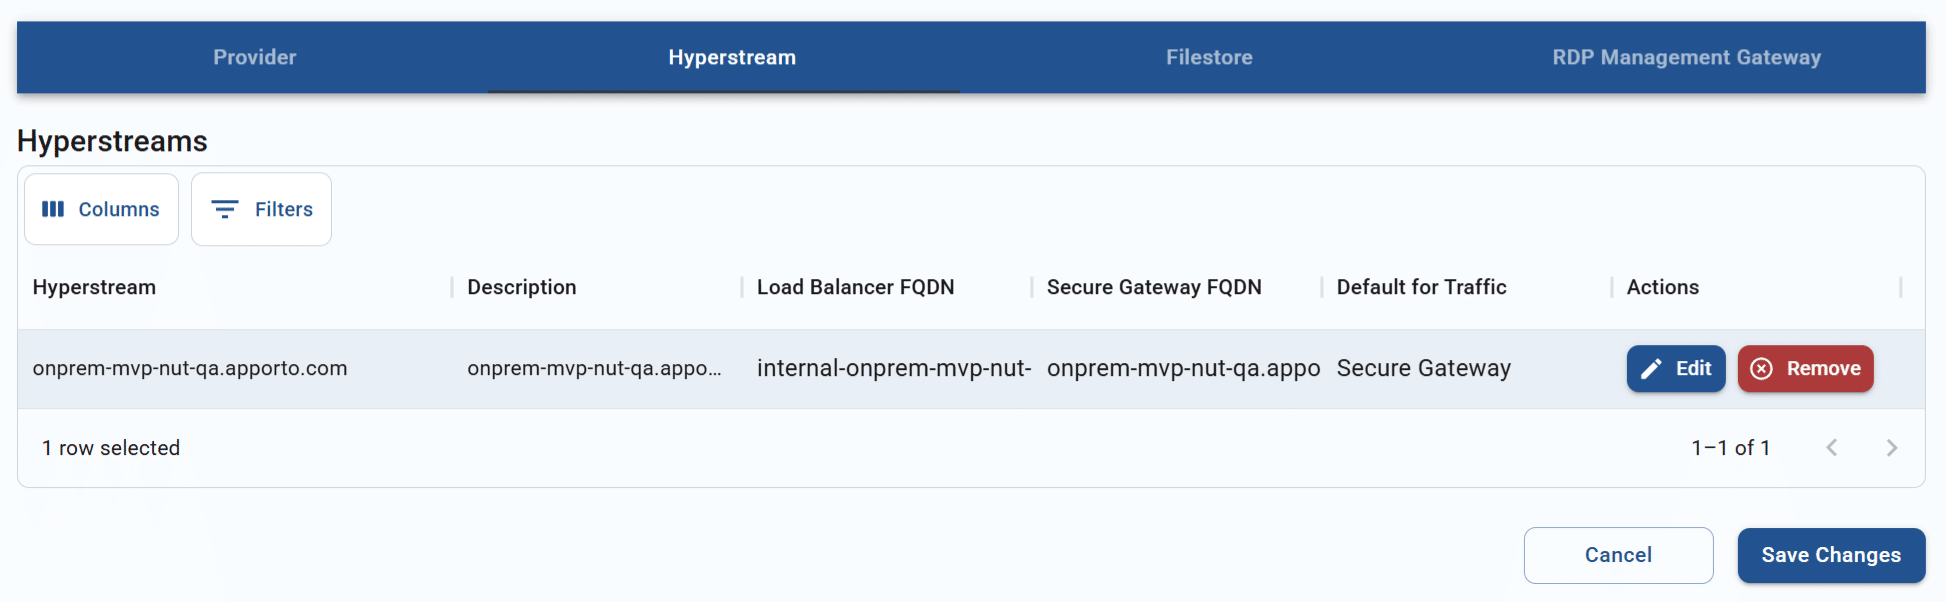Open sort options on Description column header
Screen dimensions: 1946x602
pyautogui.click(x=520, y=287)
